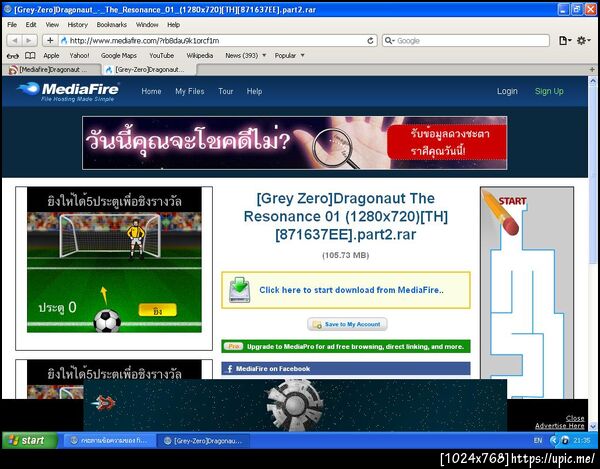The image size is (600, 469).
Task: Switch to the [Mediafire]Dragonaut tab
Action: tap(52, 70)
